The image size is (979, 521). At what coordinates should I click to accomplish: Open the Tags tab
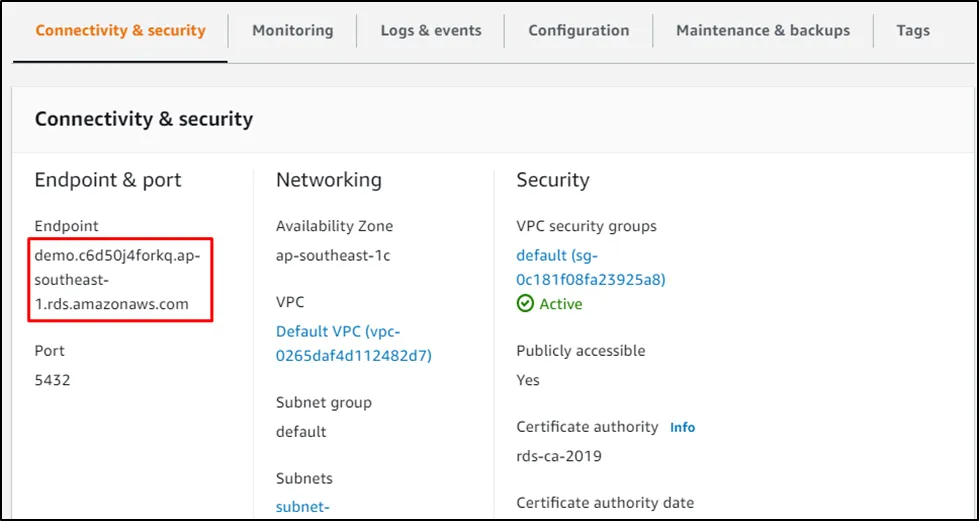(912, 30)
